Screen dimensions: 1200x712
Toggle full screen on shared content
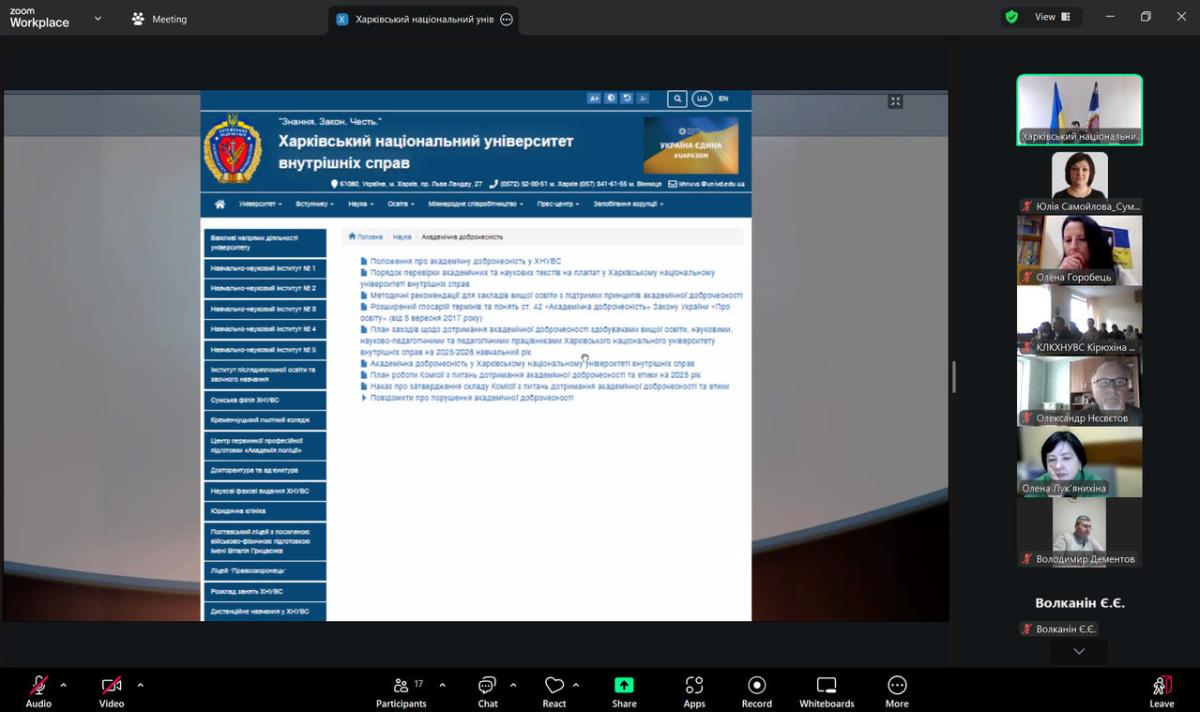(895, 101)
